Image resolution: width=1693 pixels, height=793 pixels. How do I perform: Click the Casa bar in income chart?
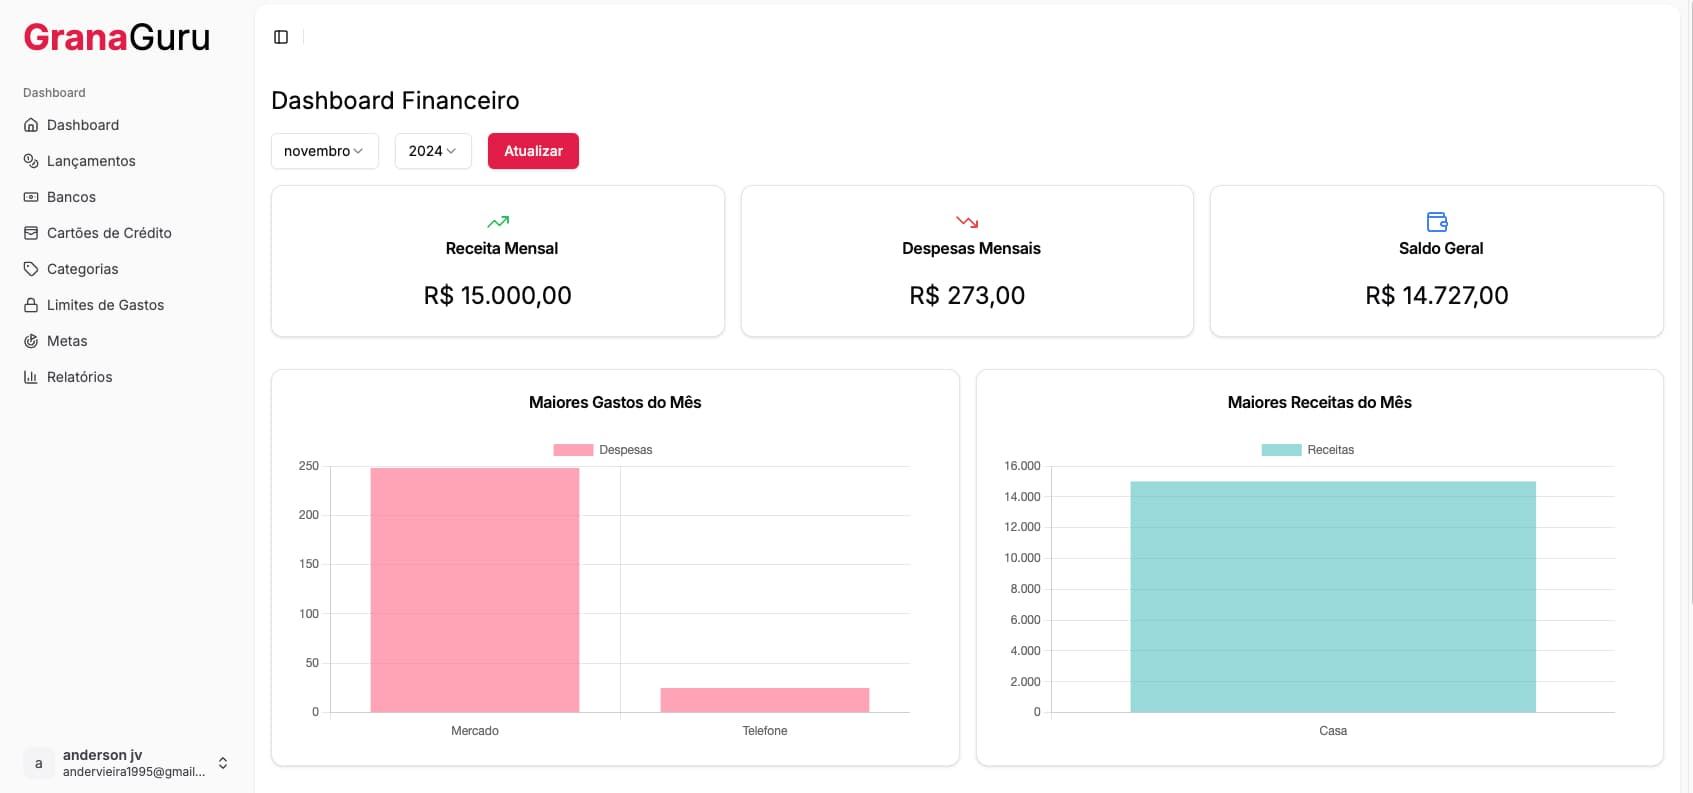(x=1333, y=597)
